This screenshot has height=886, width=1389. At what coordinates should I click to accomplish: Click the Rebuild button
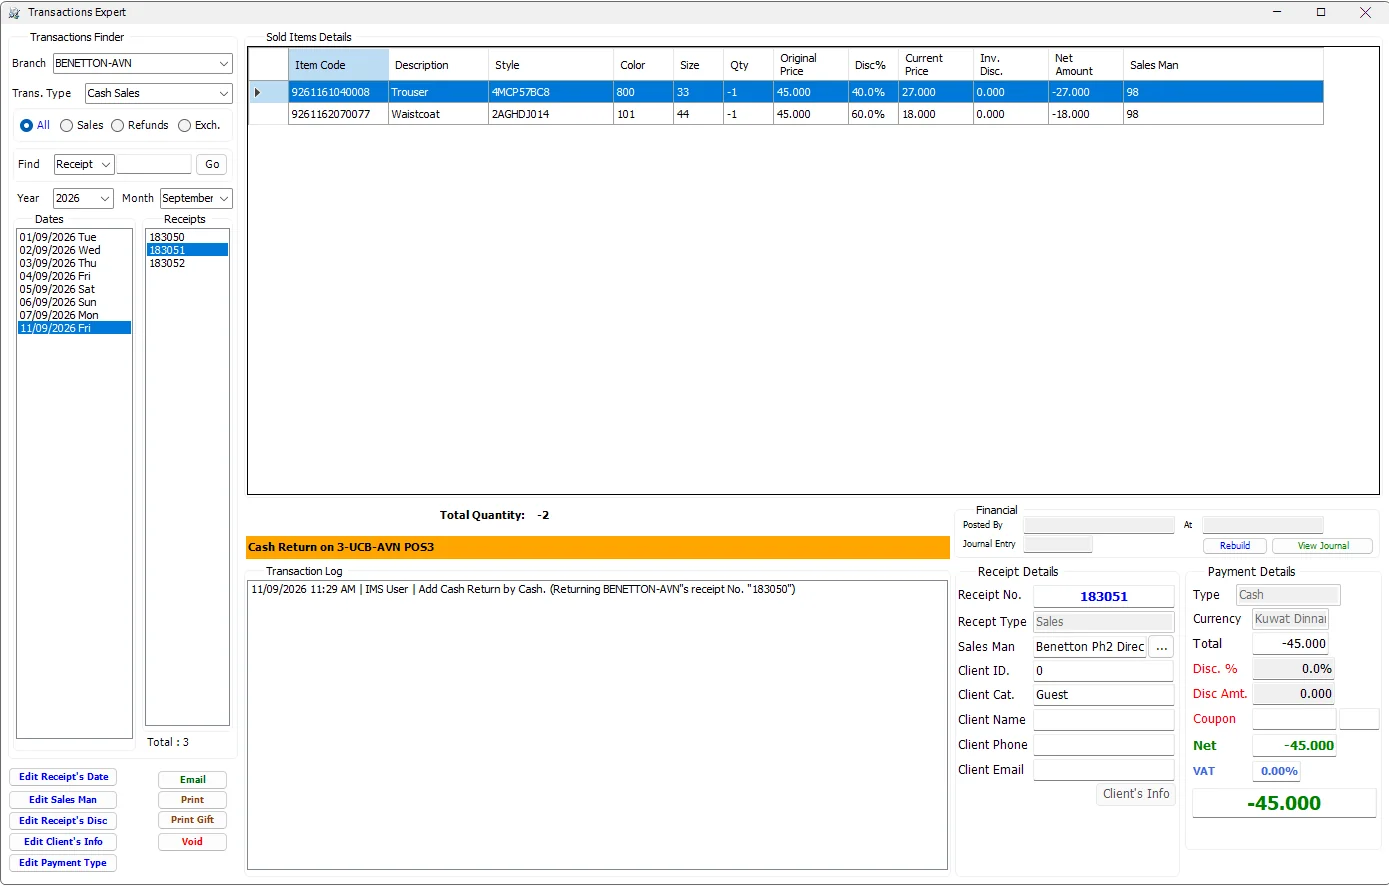pyautogui.click(x=1235, y=546)
